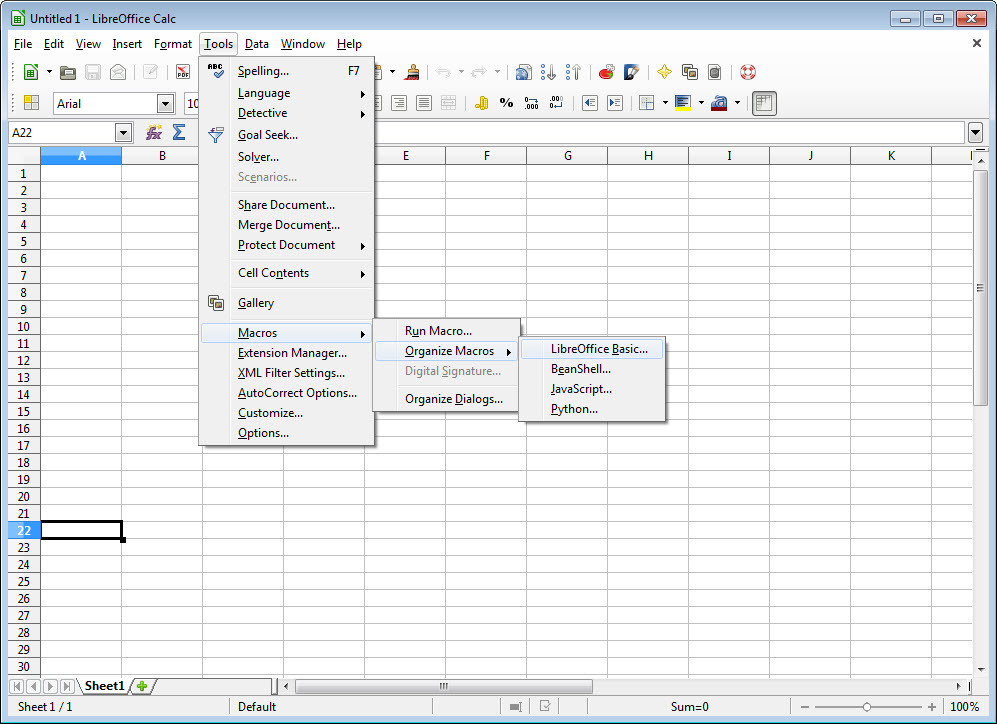Viewport: 997px width, 724px height.
Task: Apply Percent number format
Action: [x=506, y=103]
